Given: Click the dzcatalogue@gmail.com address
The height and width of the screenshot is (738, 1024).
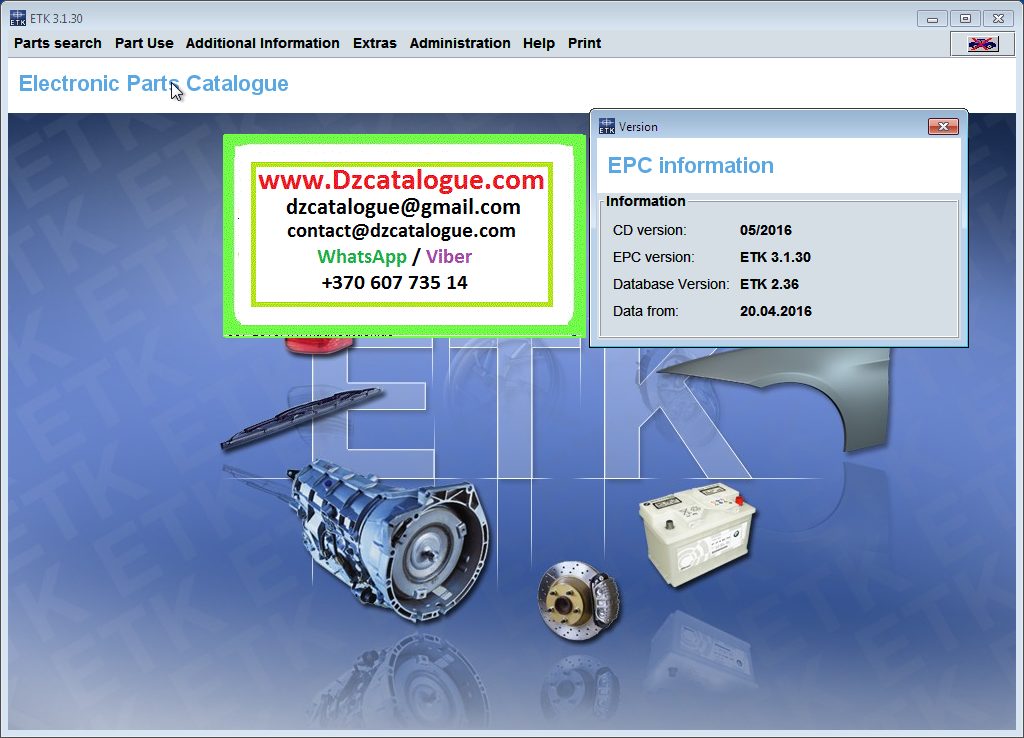Looking at the screenshot, I should (x=403, y=207).
